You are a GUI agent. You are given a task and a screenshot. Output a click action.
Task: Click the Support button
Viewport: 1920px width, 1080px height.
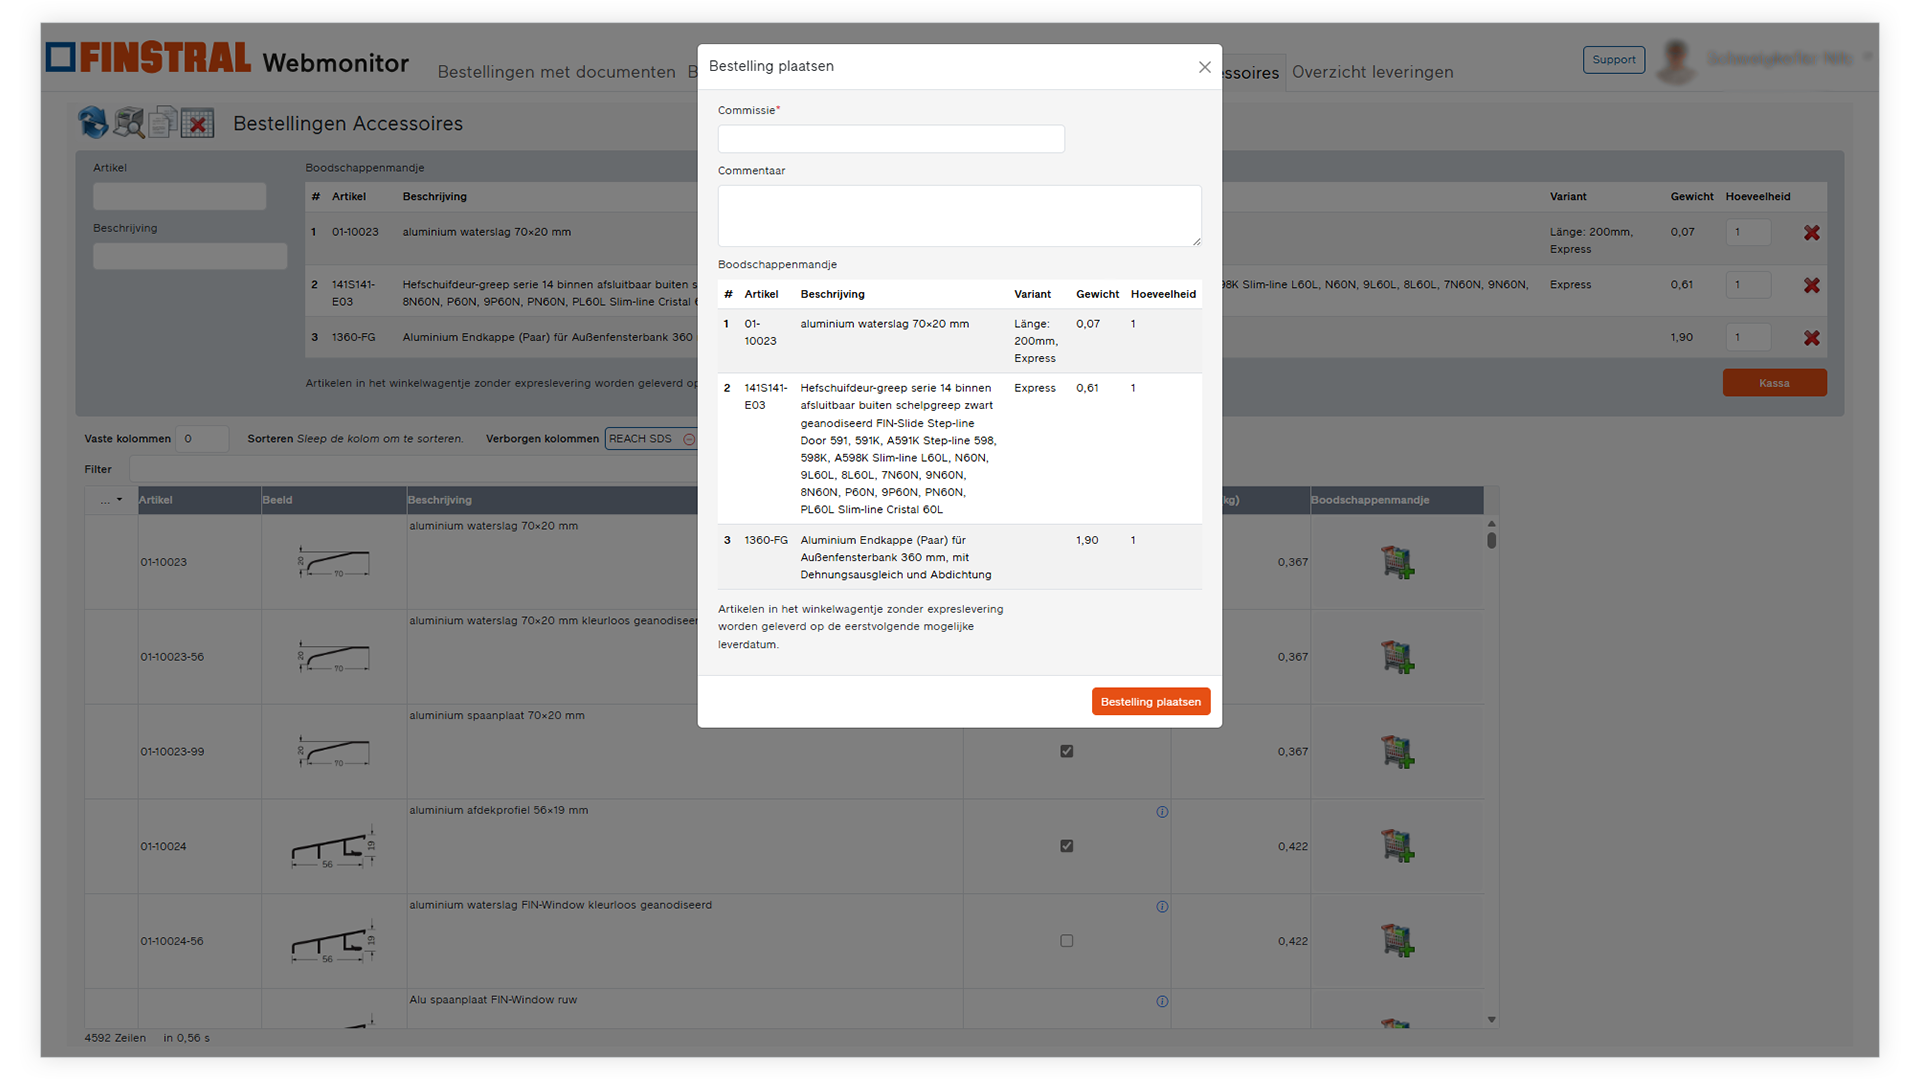pyautogui.click(x=1613, y=60)
